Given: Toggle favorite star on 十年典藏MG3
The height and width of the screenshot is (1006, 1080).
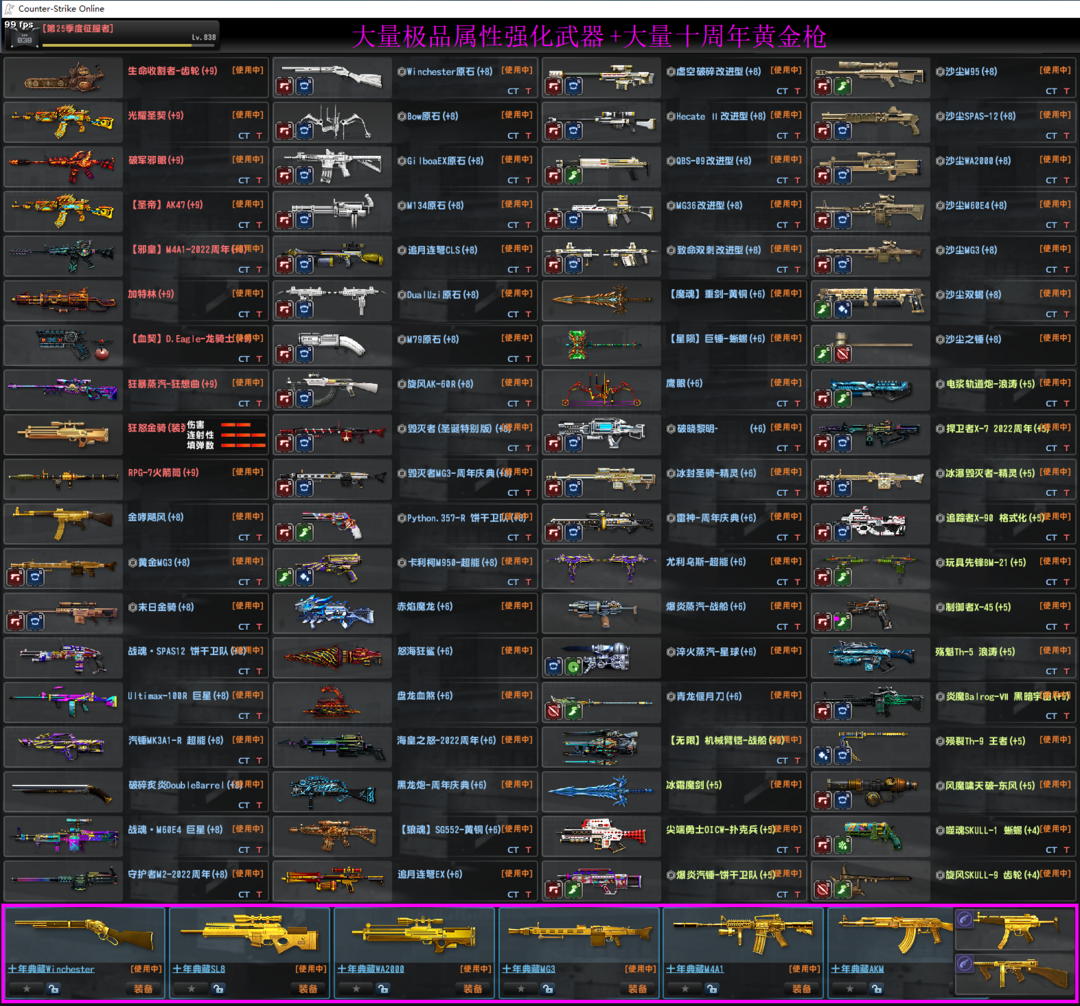Looking at the screenshot, I should 521,989.
